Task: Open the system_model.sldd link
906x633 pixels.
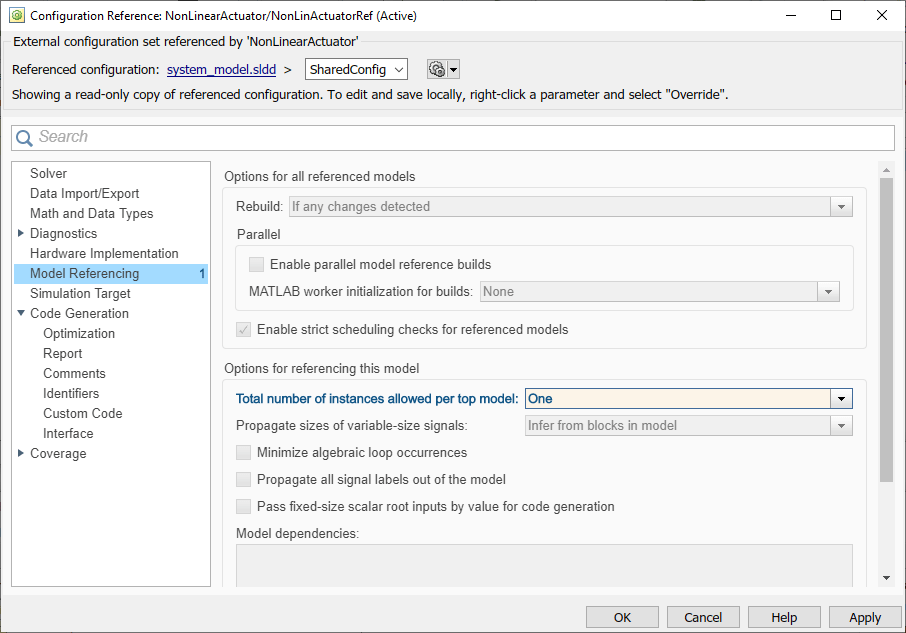Action: (221, 69)
